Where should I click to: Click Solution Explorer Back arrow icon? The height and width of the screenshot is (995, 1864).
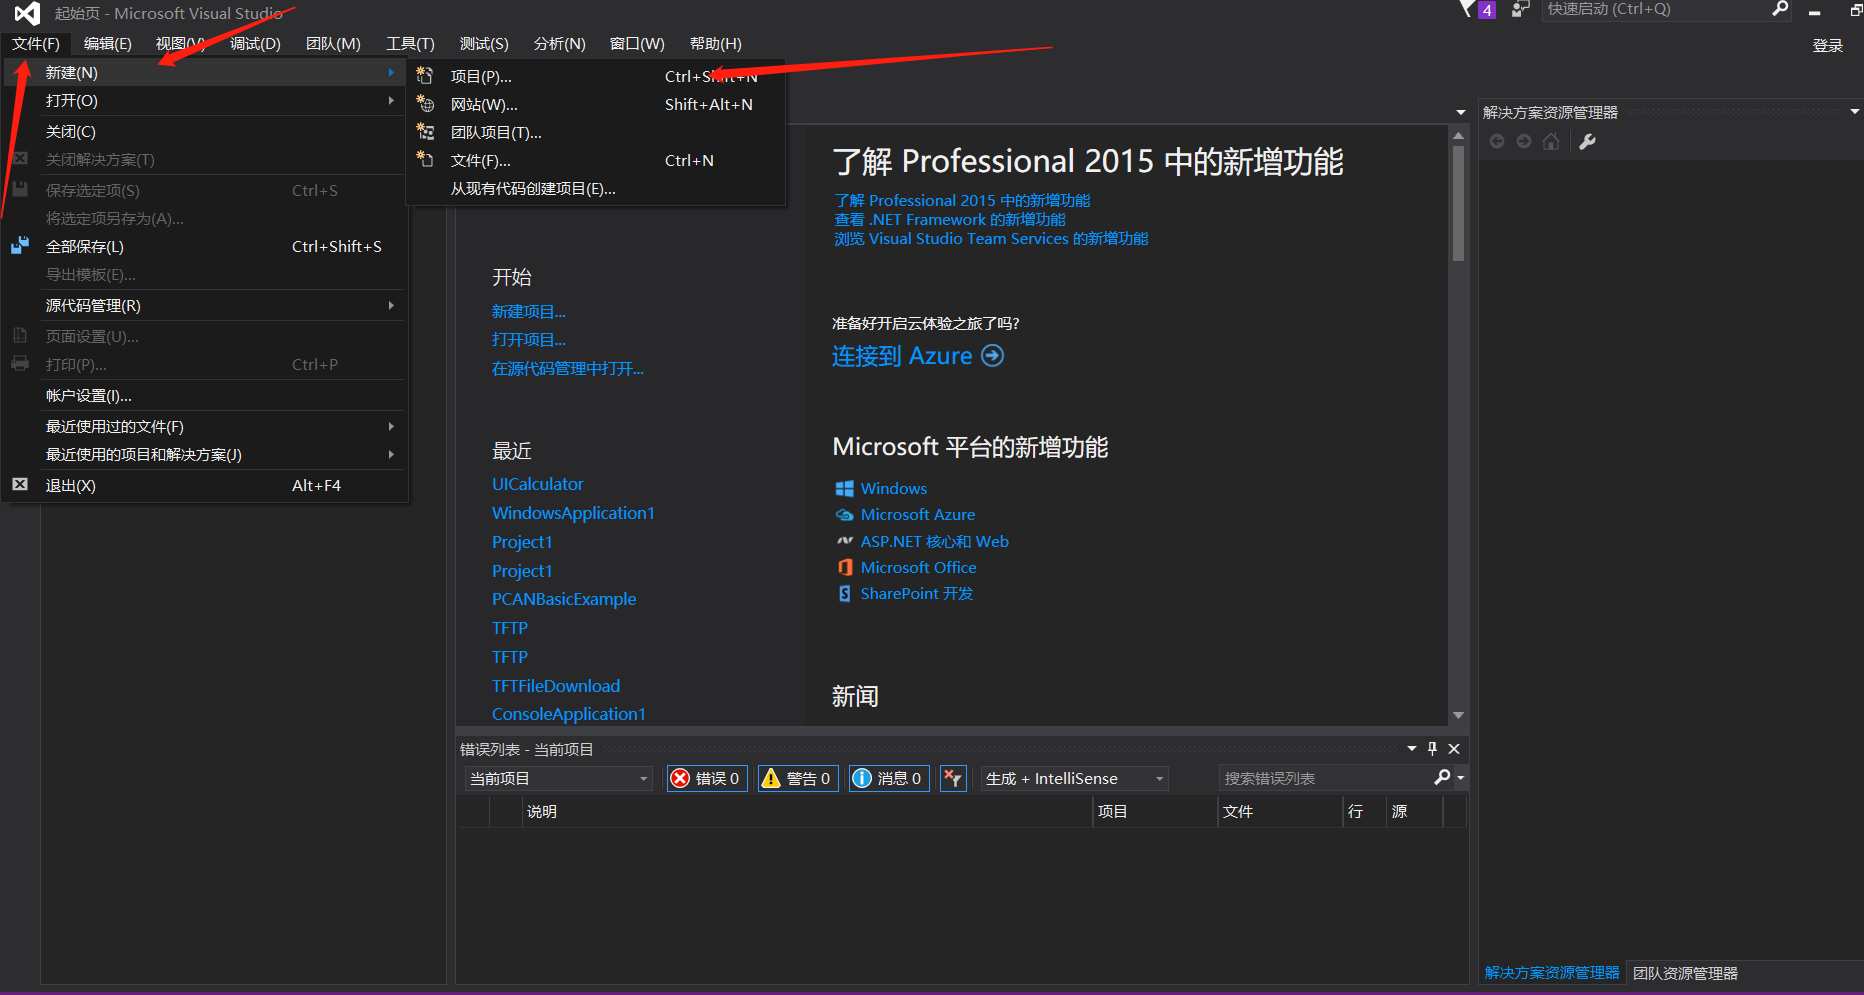click(x=1497, y=142)
